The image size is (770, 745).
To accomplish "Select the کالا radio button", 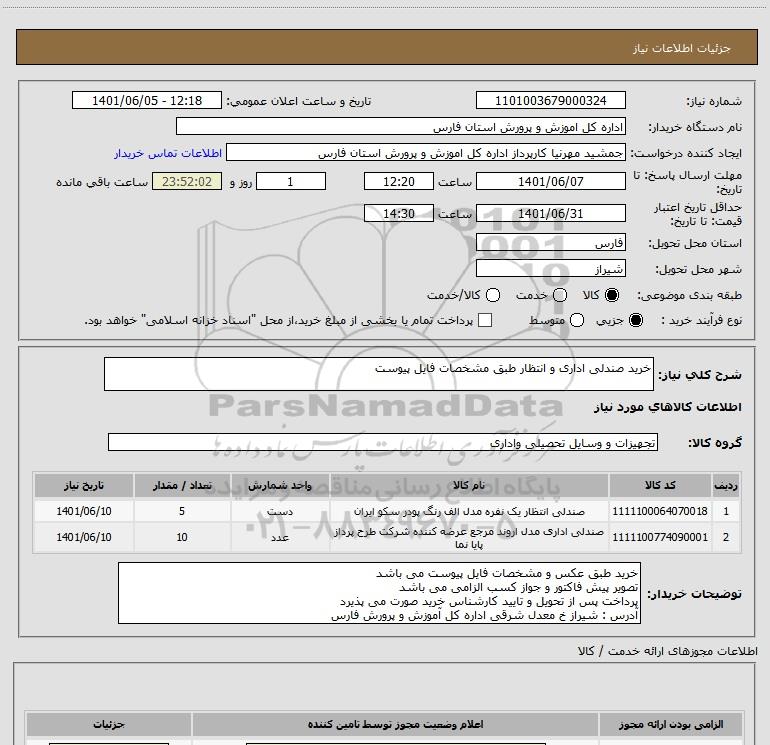I will click(x=612, y=295).
